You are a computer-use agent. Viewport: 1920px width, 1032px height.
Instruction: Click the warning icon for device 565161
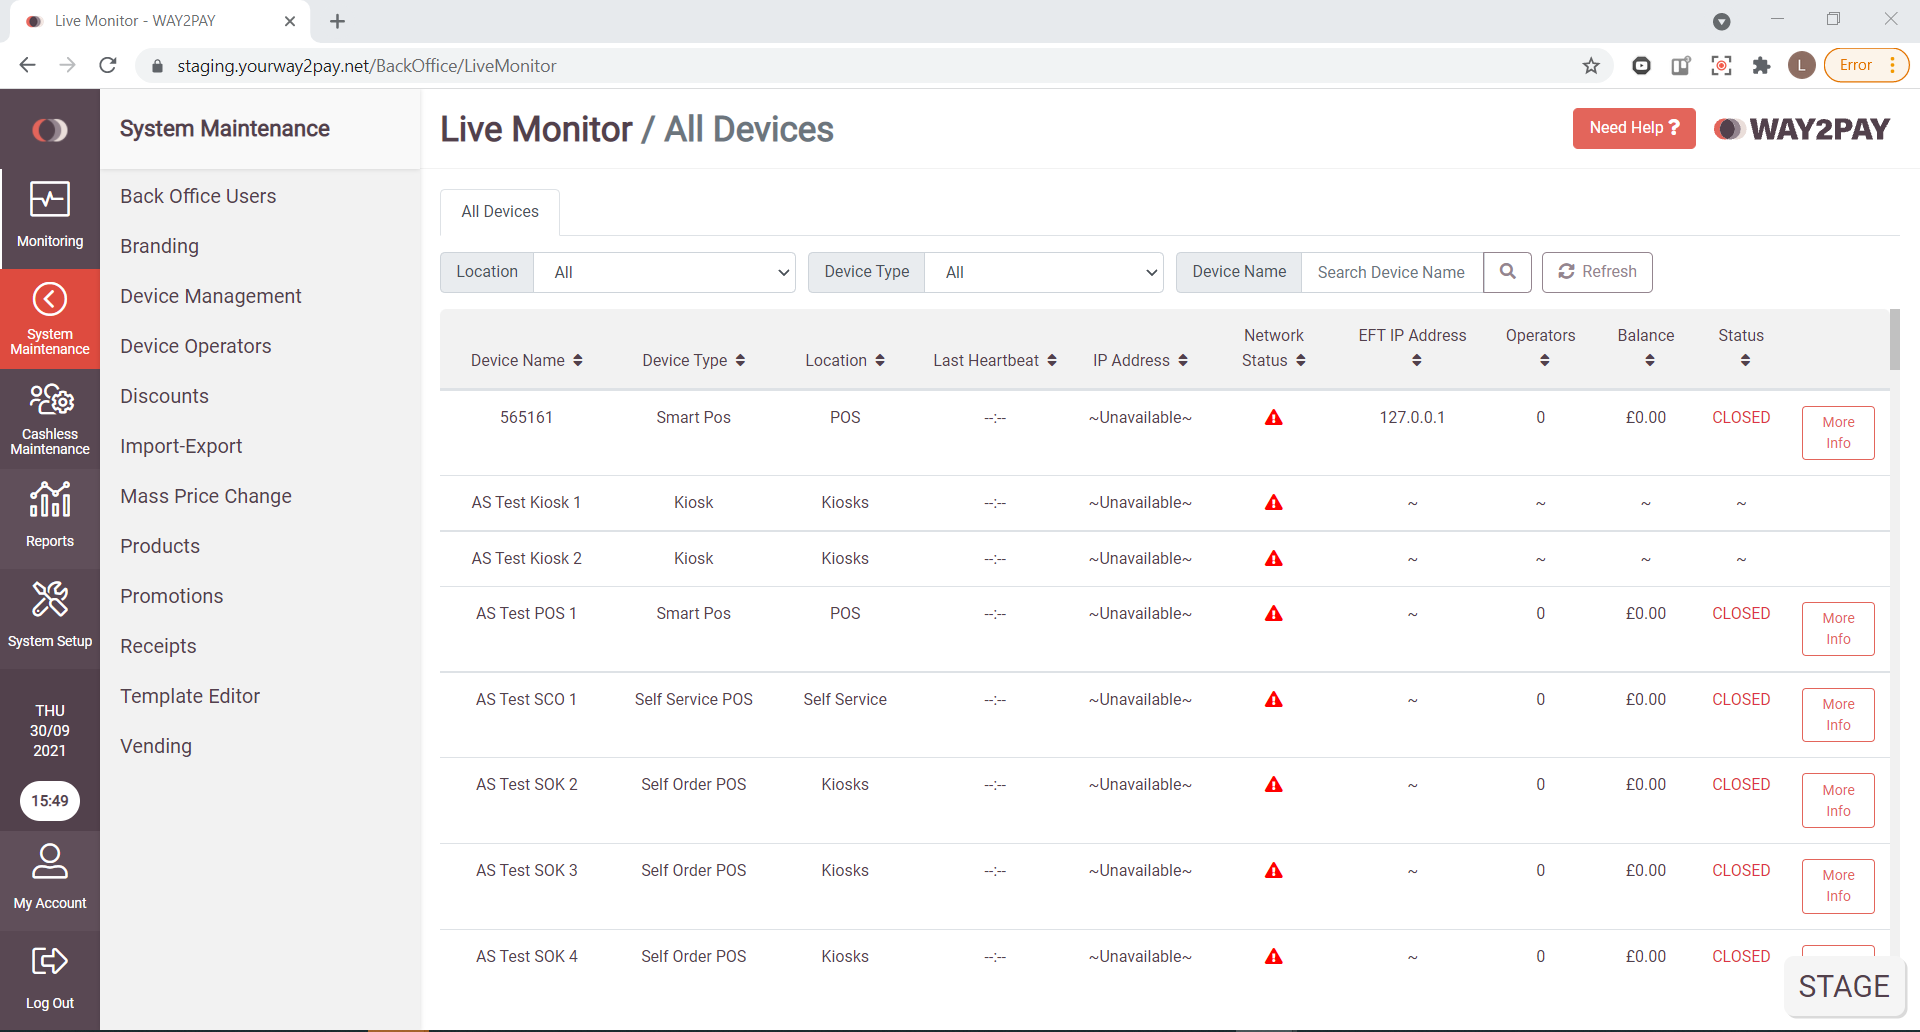pos(1273,418)
